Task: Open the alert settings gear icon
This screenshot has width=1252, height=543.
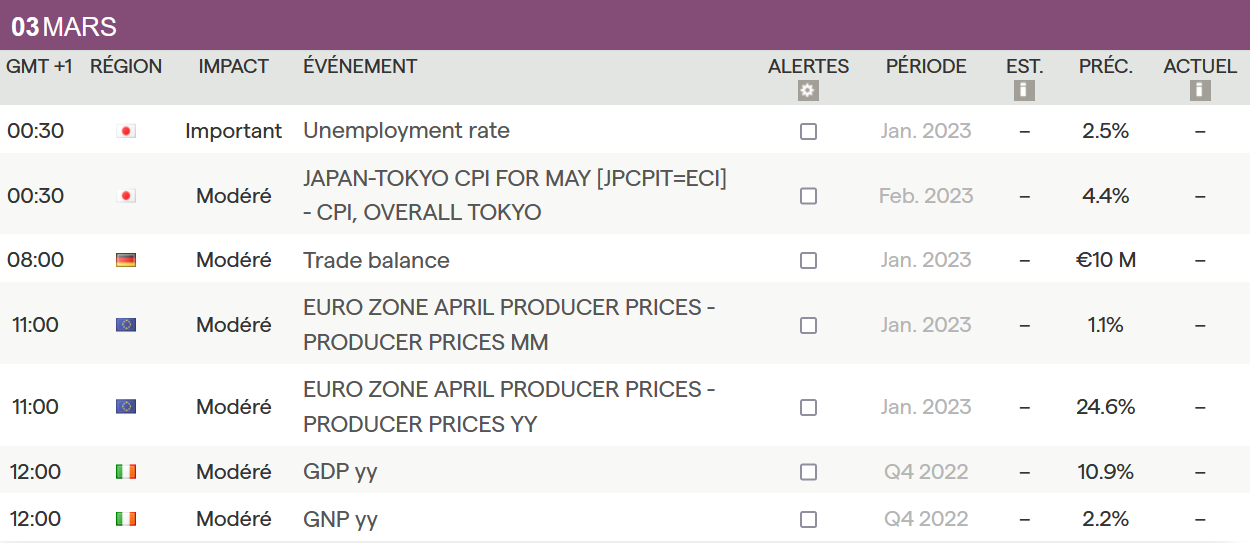Action: [808, 91]
